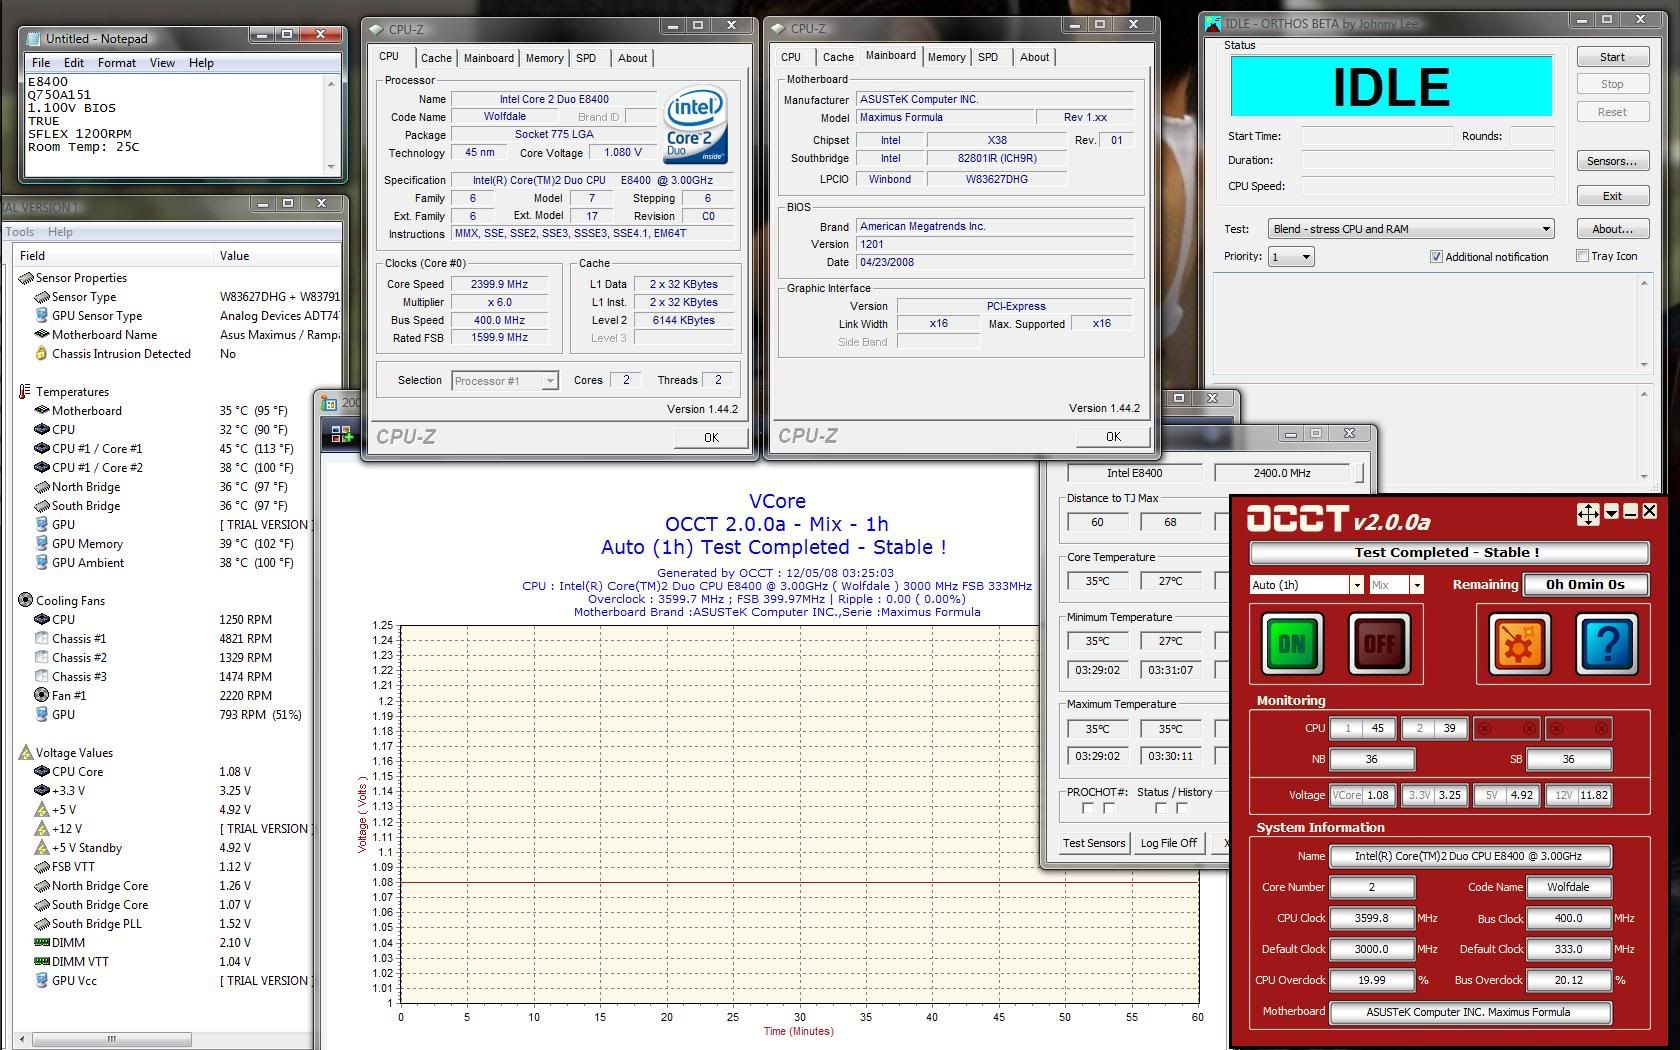This screenshot has height=1050, width=1680.
Task: Click the CPU-Z BIOS Version value 1201
Action: 995,244
